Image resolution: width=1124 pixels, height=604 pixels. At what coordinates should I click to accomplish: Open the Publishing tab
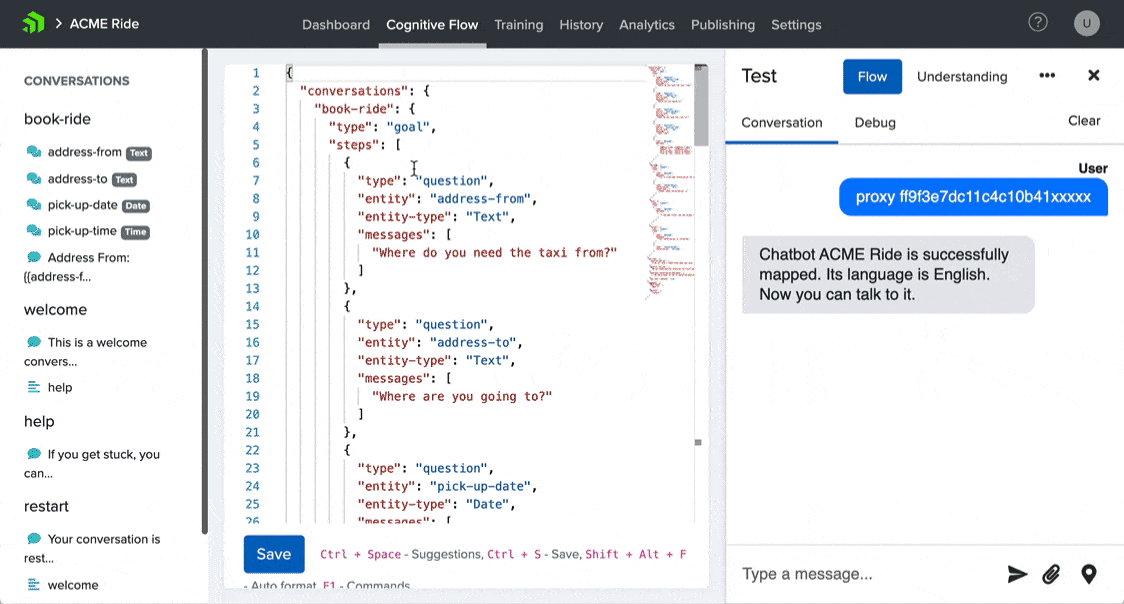(x=723, y=24)
